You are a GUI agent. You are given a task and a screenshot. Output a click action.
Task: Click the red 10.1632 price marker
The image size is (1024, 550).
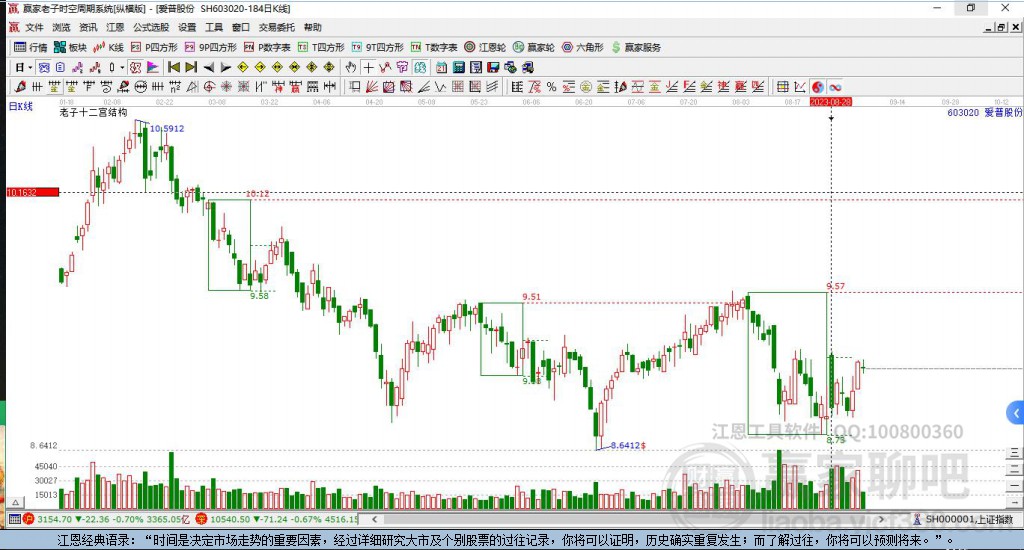click(x=33, y=192)
